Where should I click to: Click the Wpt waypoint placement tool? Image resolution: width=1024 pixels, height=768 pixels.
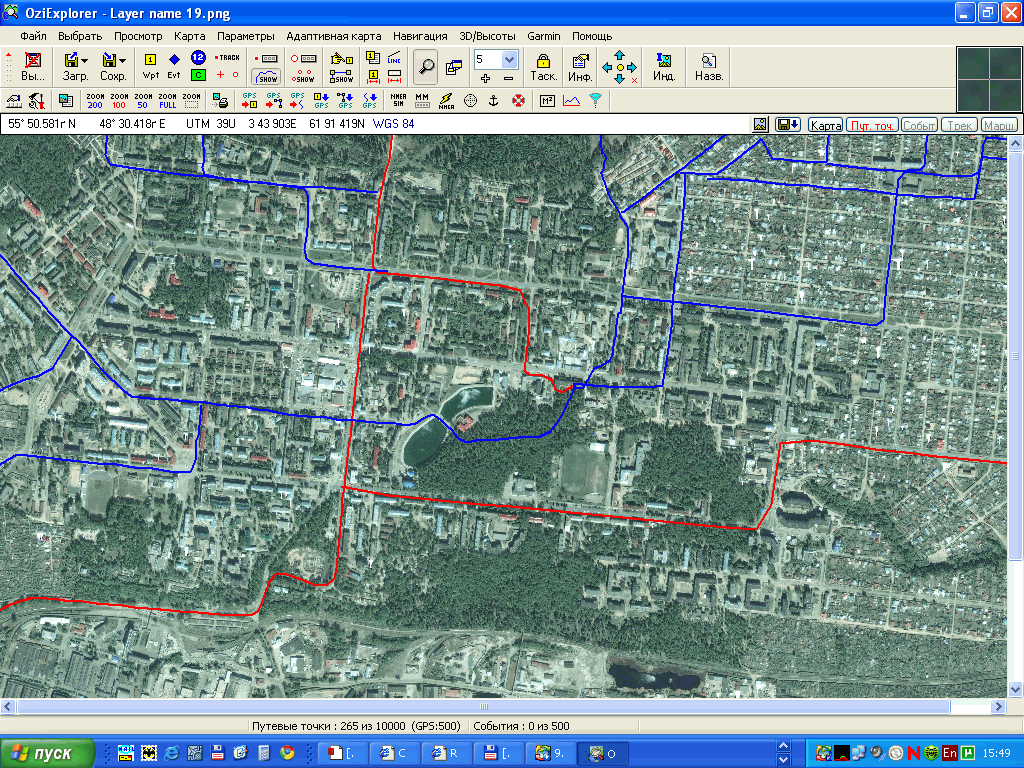pyautogui.click(x=151, y=66)
